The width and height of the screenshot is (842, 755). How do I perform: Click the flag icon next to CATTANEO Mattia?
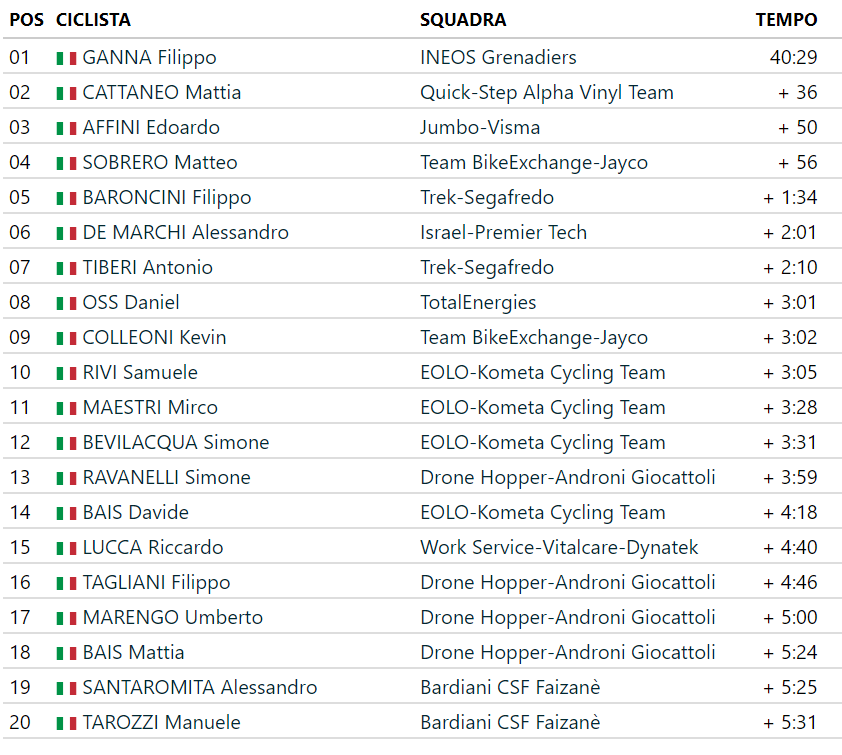66,93
